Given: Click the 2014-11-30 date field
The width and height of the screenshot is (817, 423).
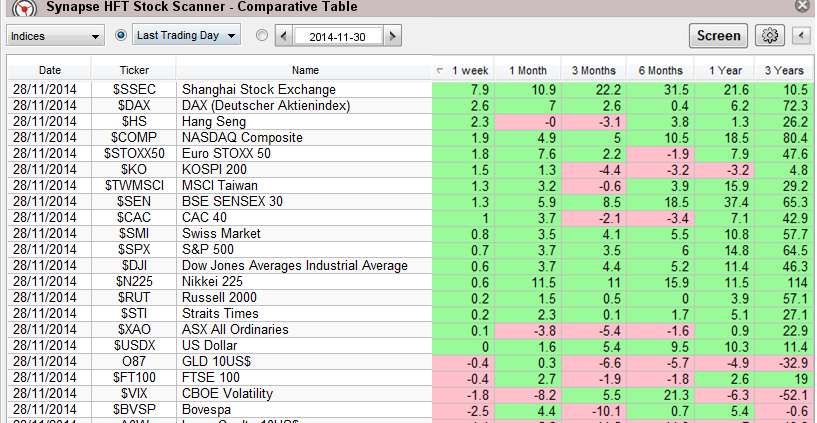Looking at the screenshot, I should pos(338,36).
